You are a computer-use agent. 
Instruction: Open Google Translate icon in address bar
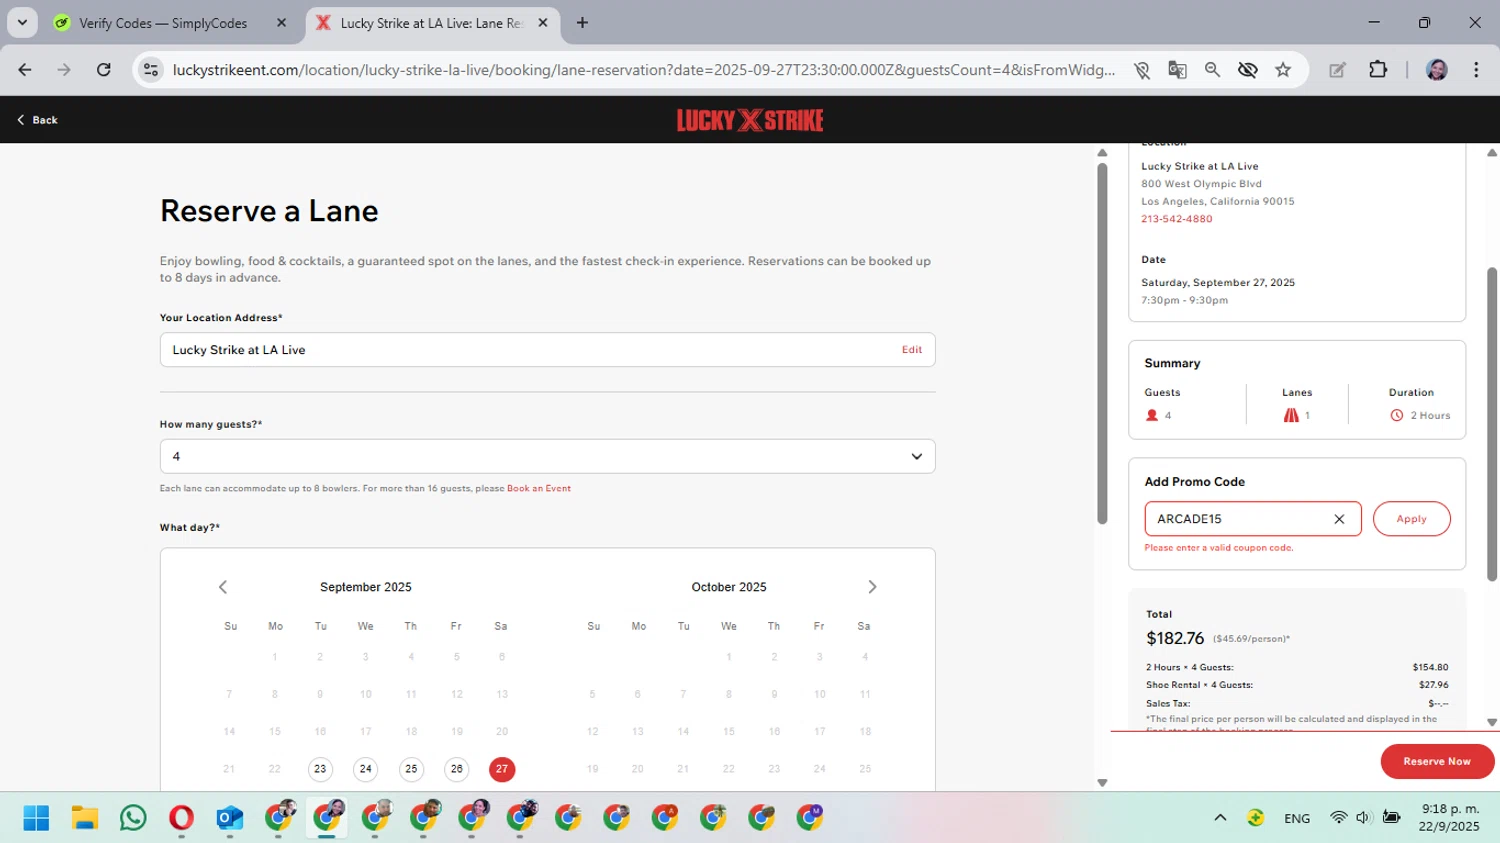(1177, 70)
